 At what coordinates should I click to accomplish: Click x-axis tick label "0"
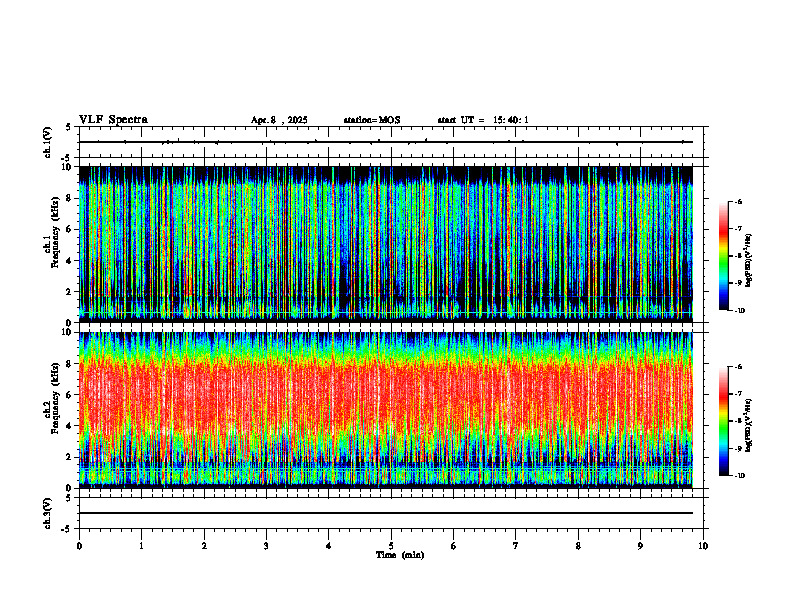79,546
